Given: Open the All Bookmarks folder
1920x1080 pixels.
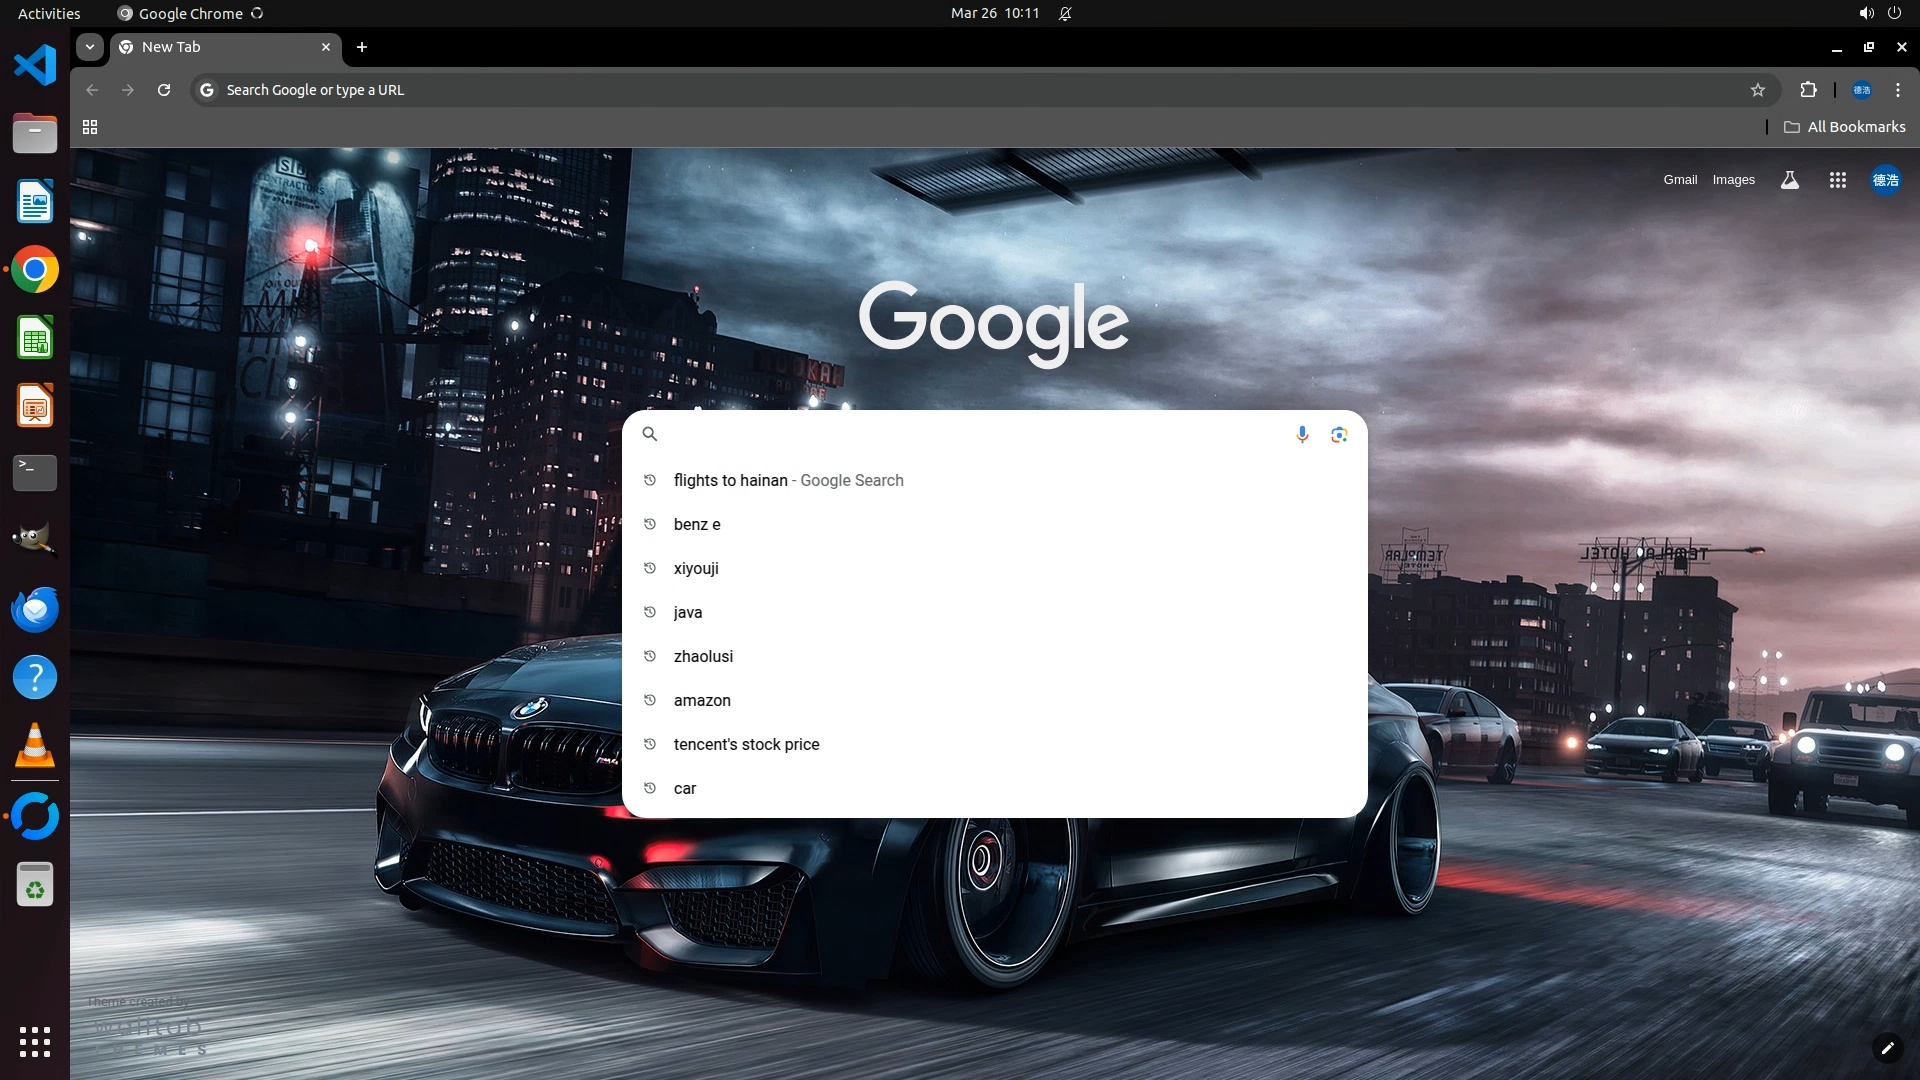Looking at the screenshot, I should pos(1845,127).
